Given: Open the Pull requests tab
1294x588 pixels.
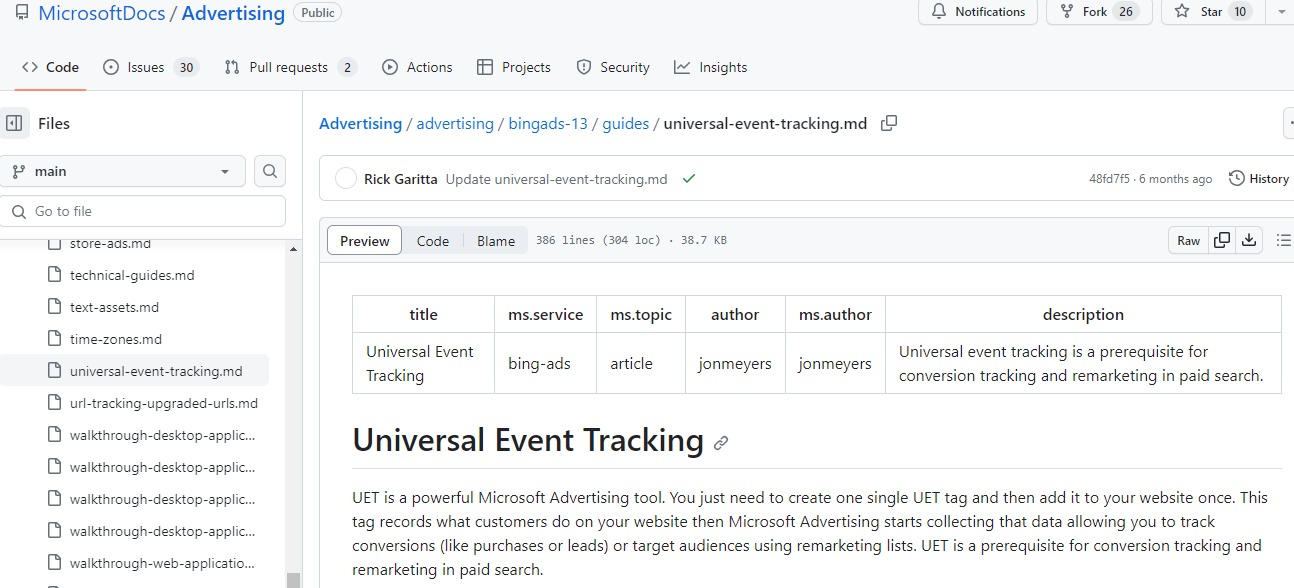Looking at the screenshot, I should pyautogui.click(x=289, y=67).
